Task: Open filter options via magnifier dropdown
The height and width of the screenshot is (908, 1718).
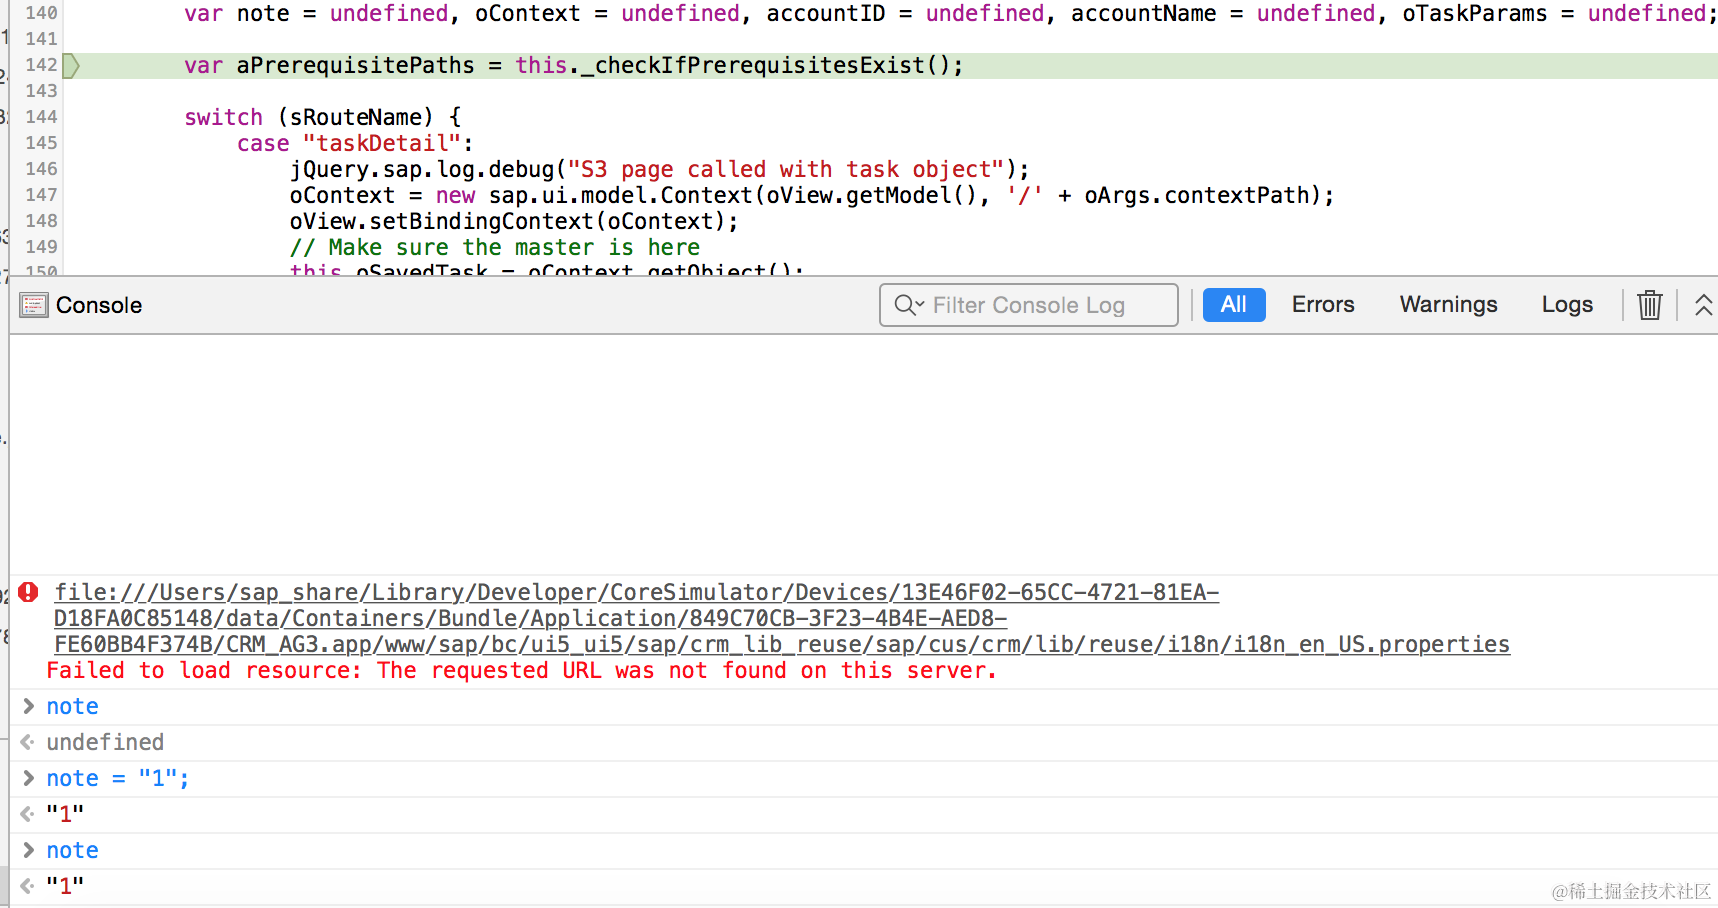Action: (x=909, y=305)
